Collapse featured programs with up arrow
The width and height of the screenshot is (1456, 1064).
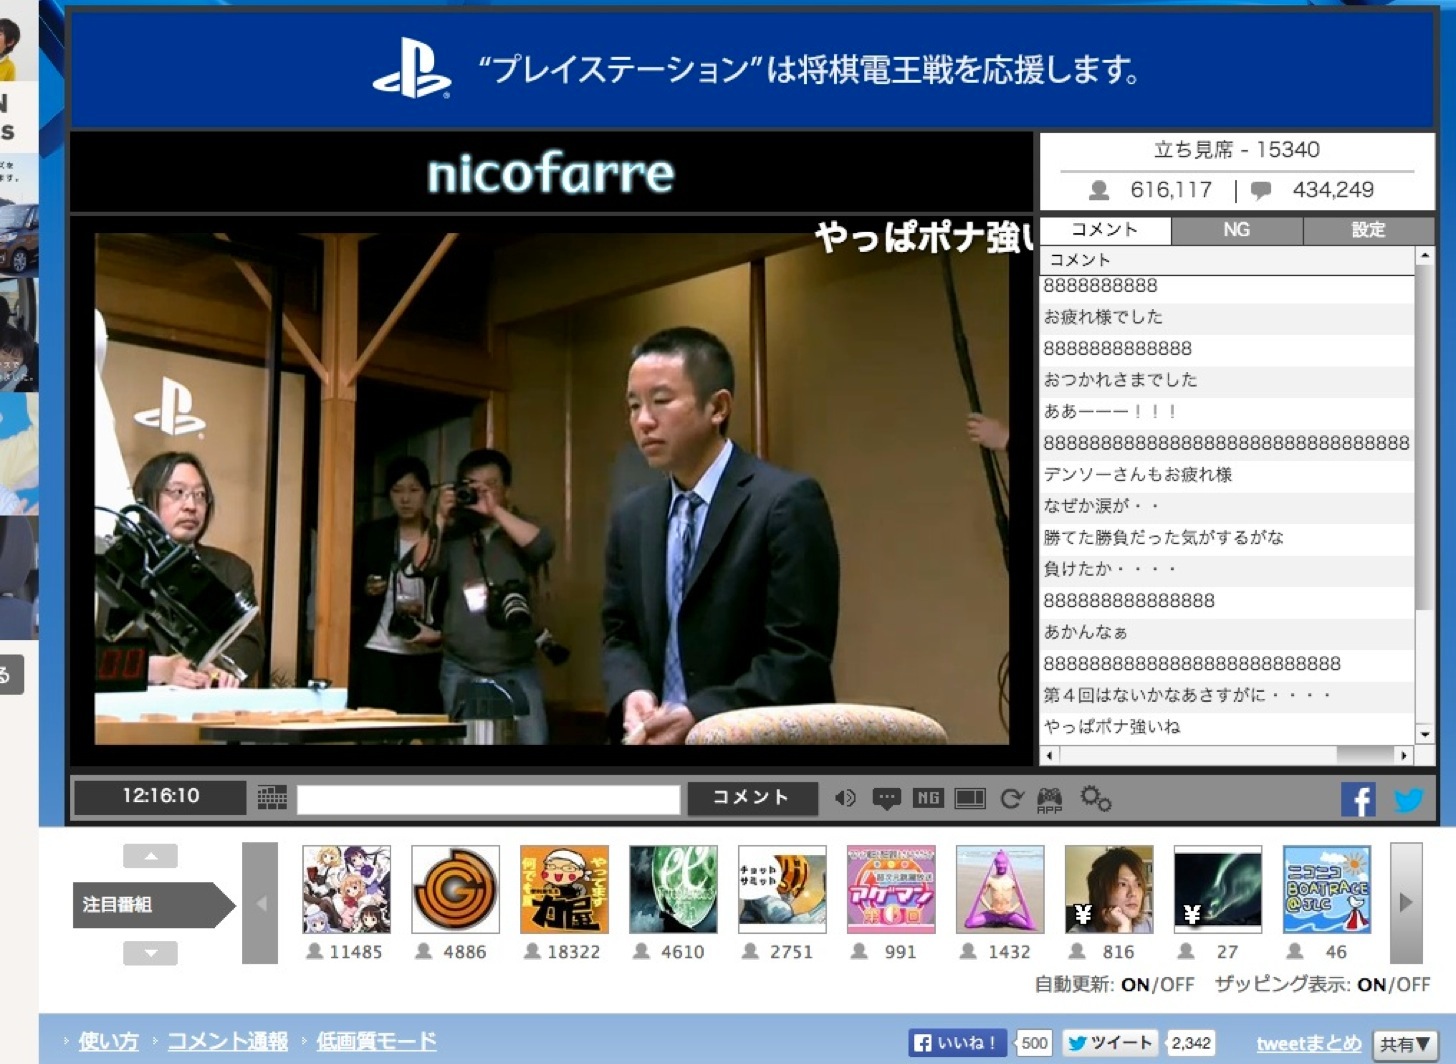[x=150, y=856]
